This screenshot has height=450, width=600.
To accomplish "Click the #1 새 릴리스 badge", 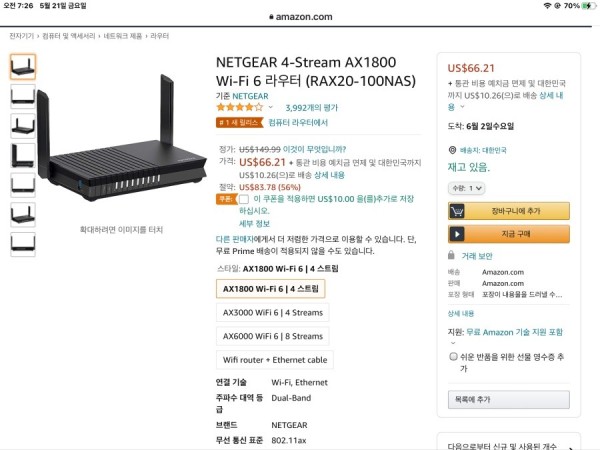I will pos(240,122).
